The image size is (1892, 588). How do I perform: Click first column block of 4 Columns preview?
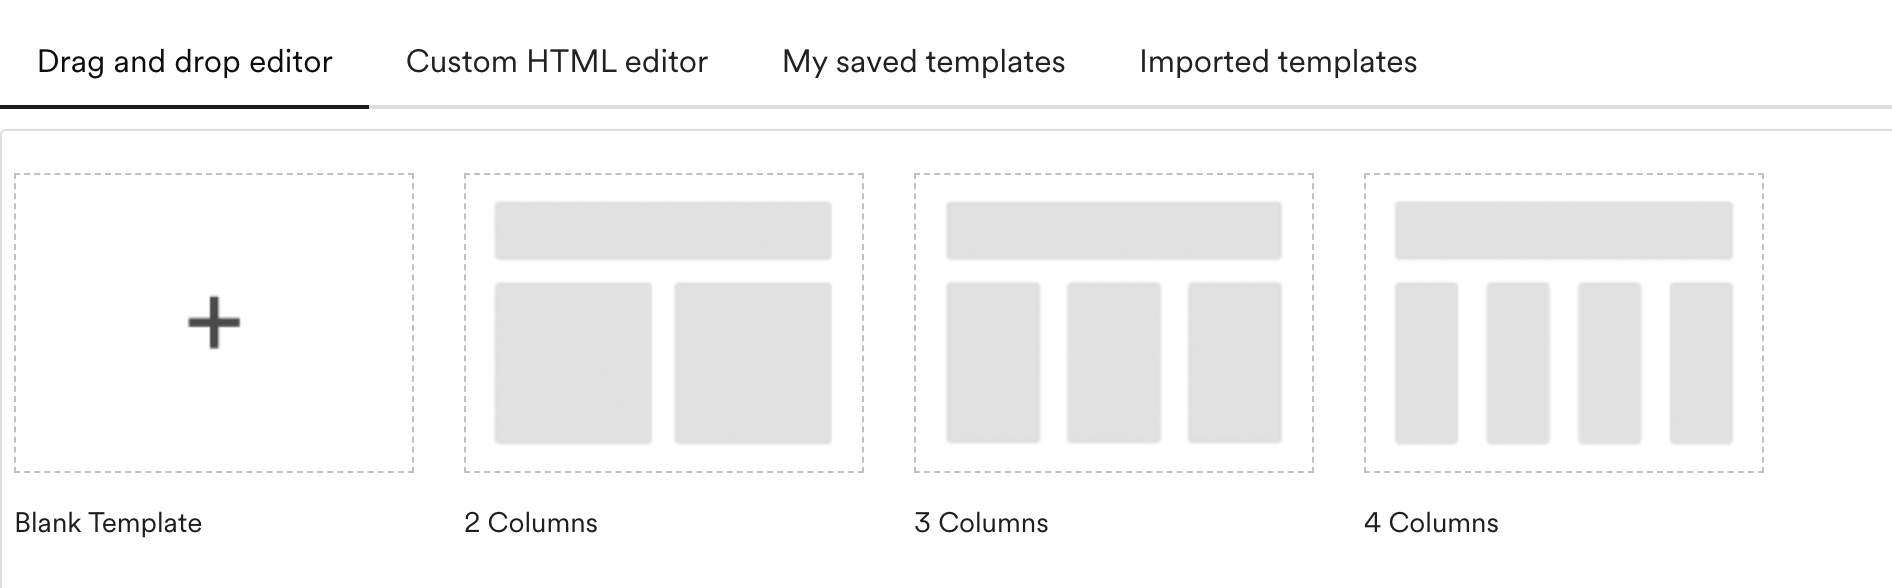click(1426, 363)
